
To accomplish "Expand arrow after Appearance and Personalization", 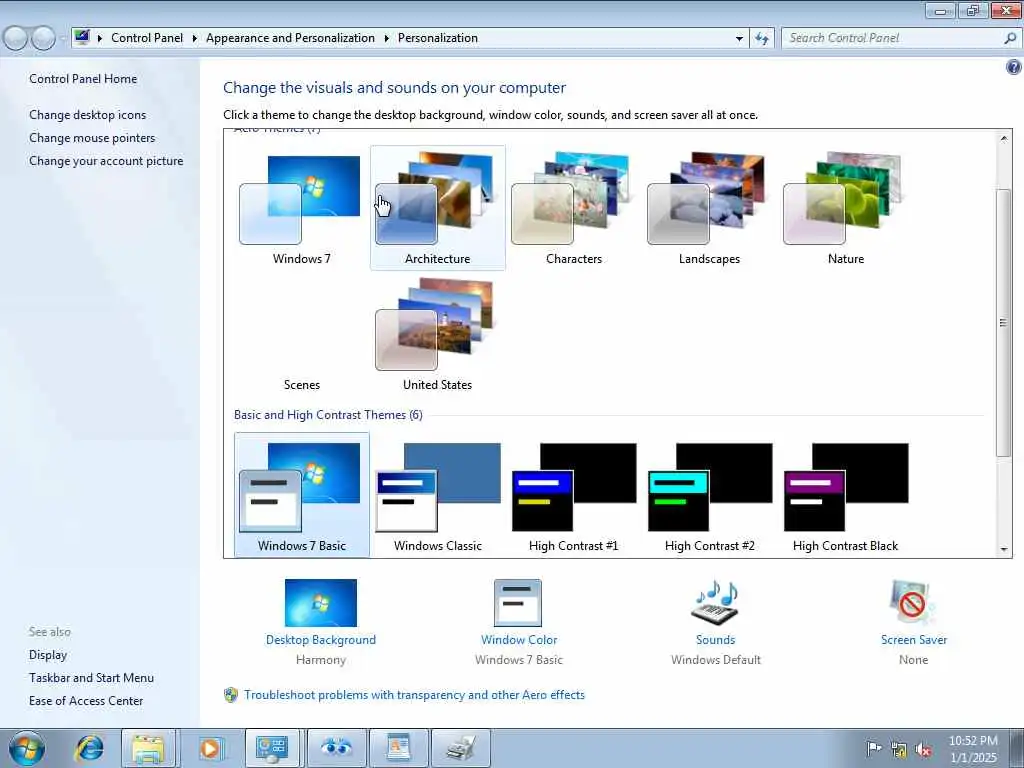I will (x=387, y=38).
